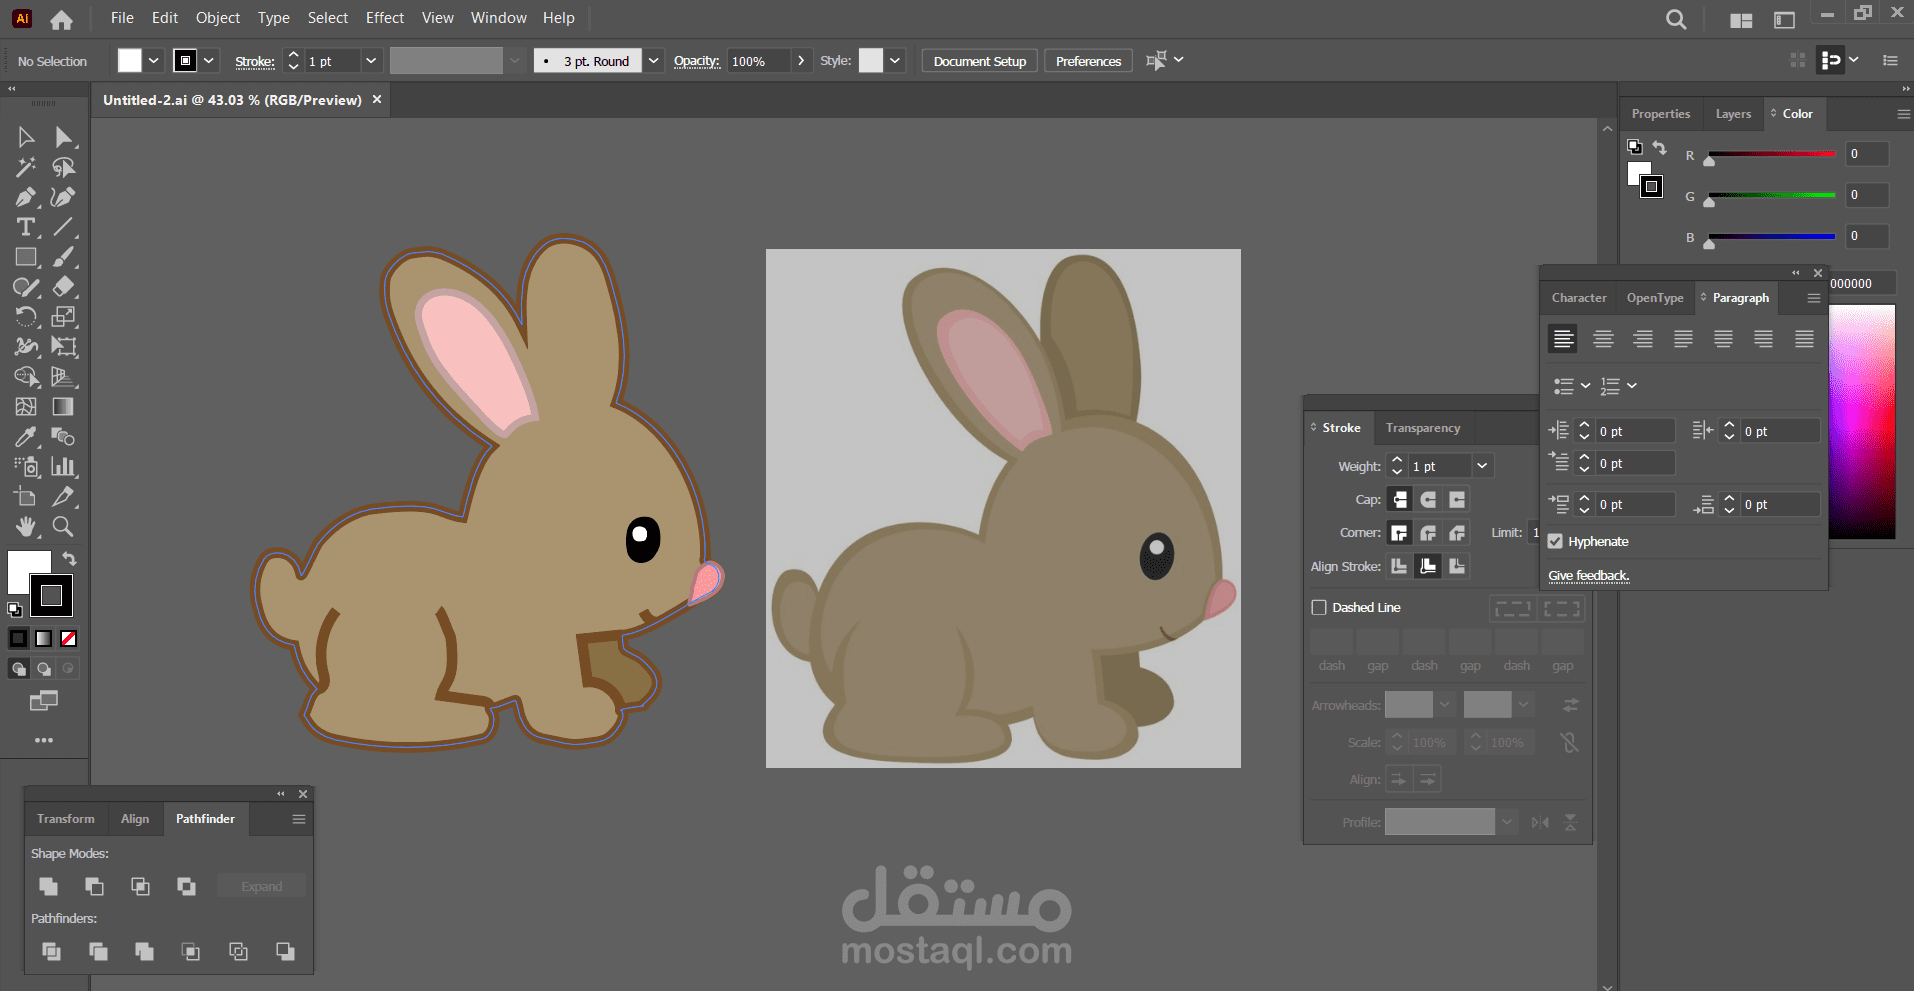Click the red R color slider

[x=1771, y=154]
